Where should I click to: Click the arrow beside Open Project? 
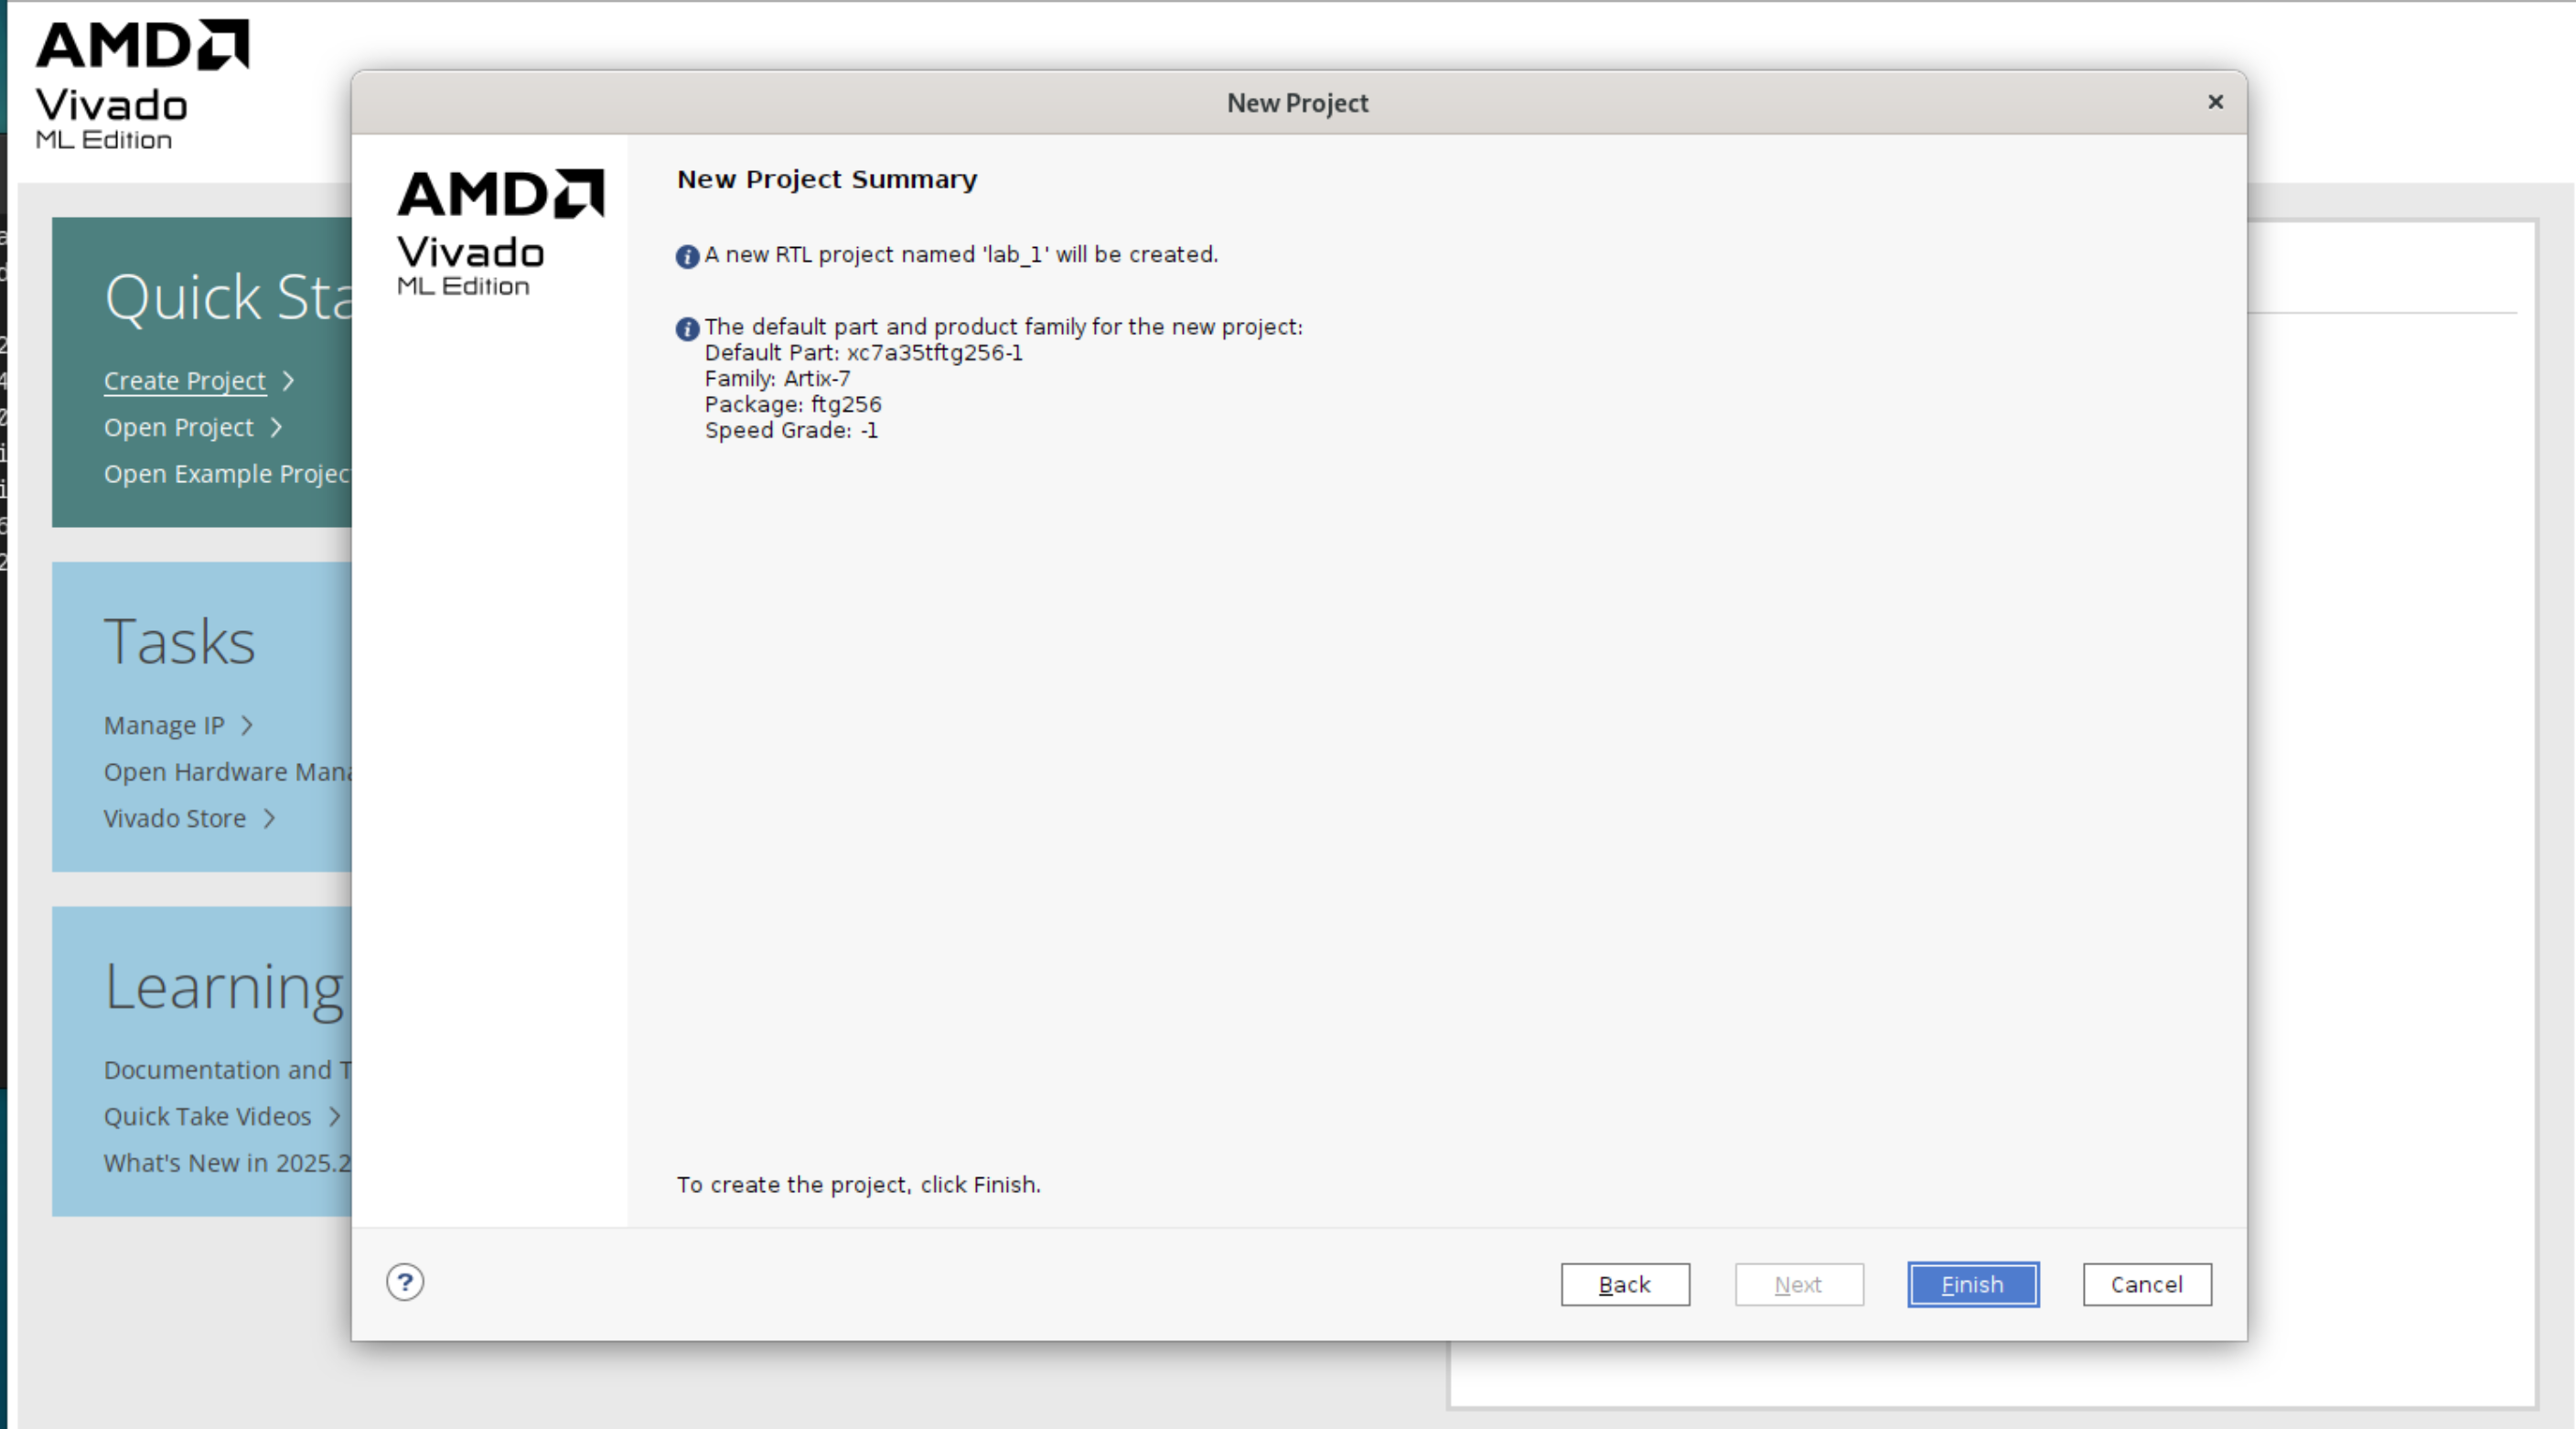pos(277,427)
